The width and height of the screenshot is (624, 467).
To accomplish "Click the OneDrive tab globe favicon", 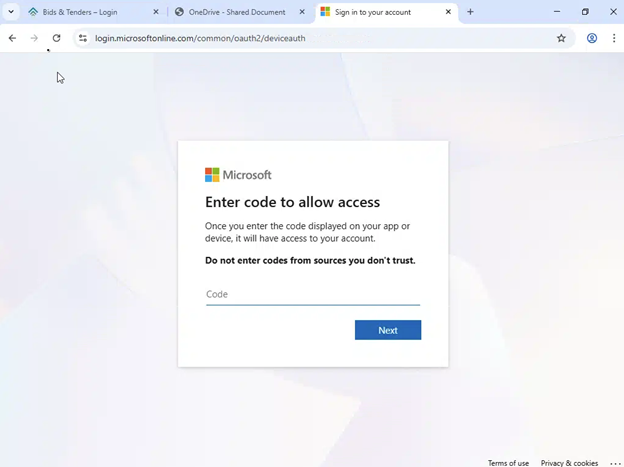I will click(179, 12).
